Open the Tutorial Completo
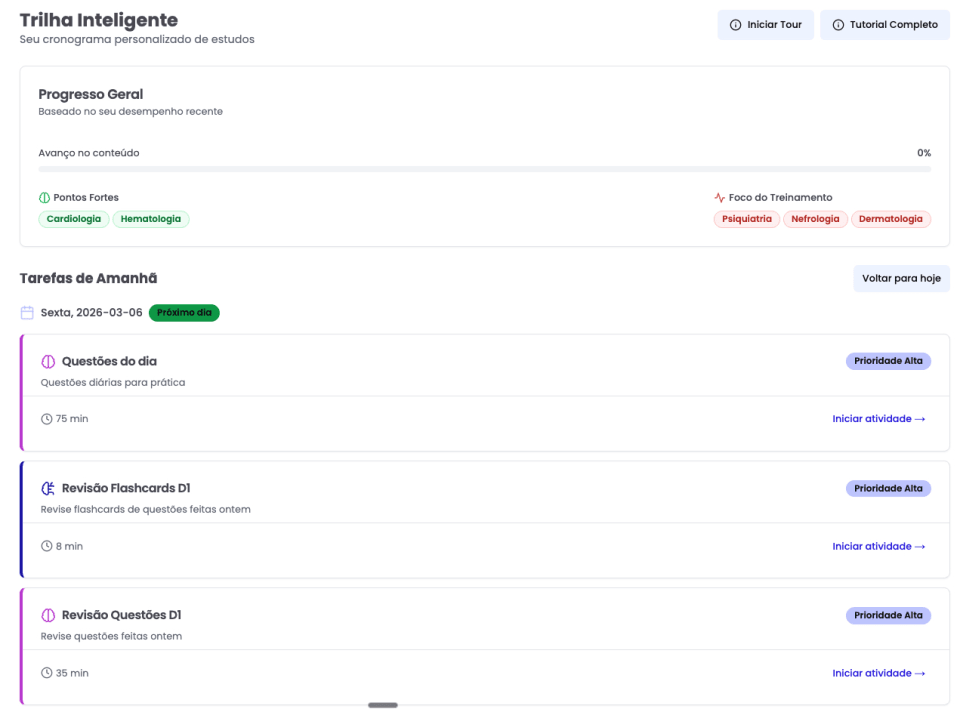The height and width of the screenshot is (709, 960). 884,24
